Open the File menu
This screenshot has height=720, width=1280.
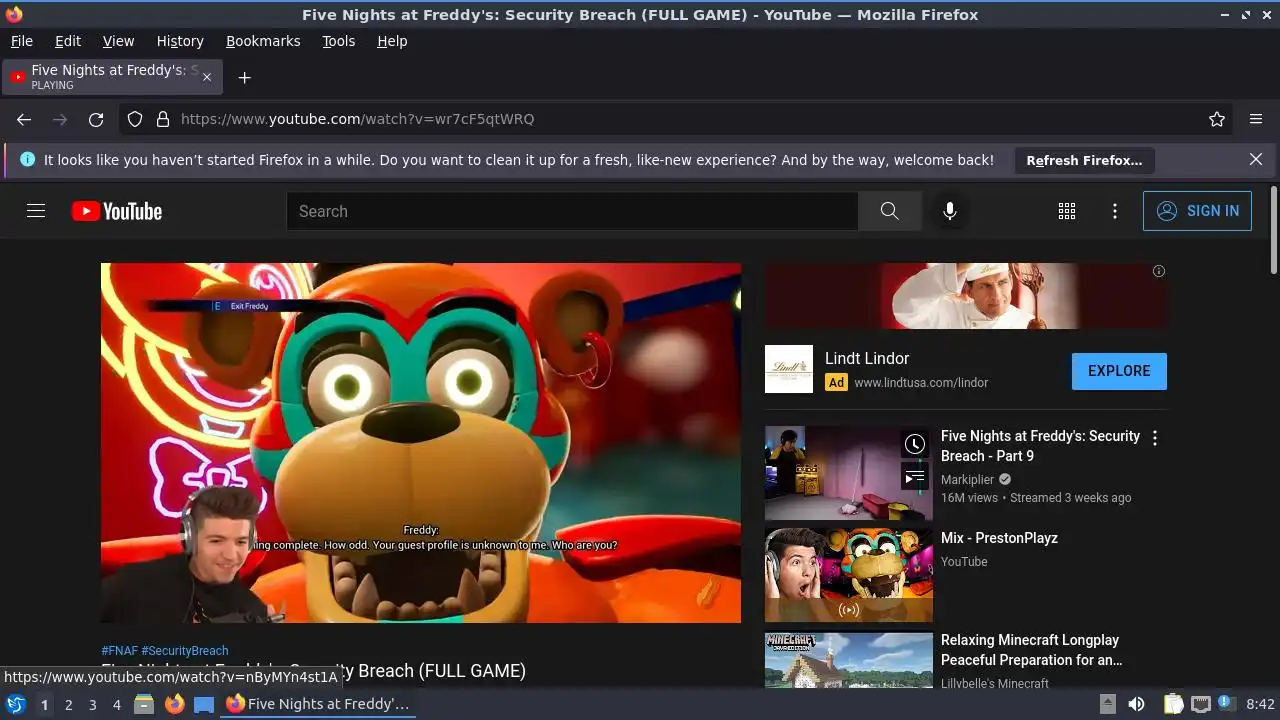coord(22,41)
